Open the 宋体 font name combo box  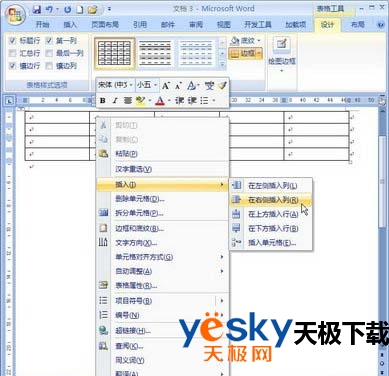pos(116,85)
